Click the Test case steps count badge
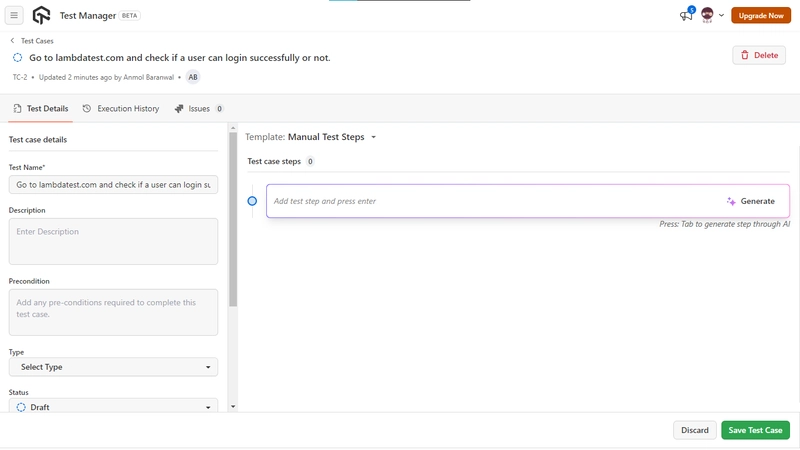This screenshot has width=800, height=450. (x=310, y=161)
